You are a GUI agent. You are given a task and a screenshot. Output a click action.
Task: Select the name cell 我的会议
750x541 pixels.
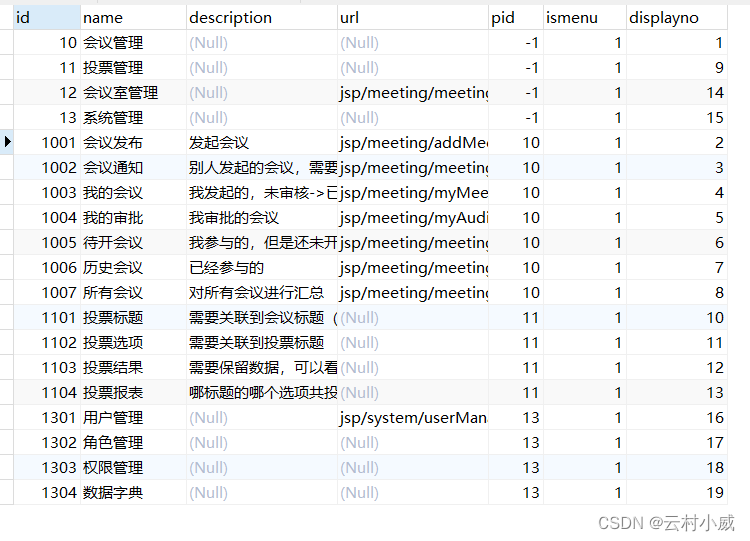click(133, 192)
